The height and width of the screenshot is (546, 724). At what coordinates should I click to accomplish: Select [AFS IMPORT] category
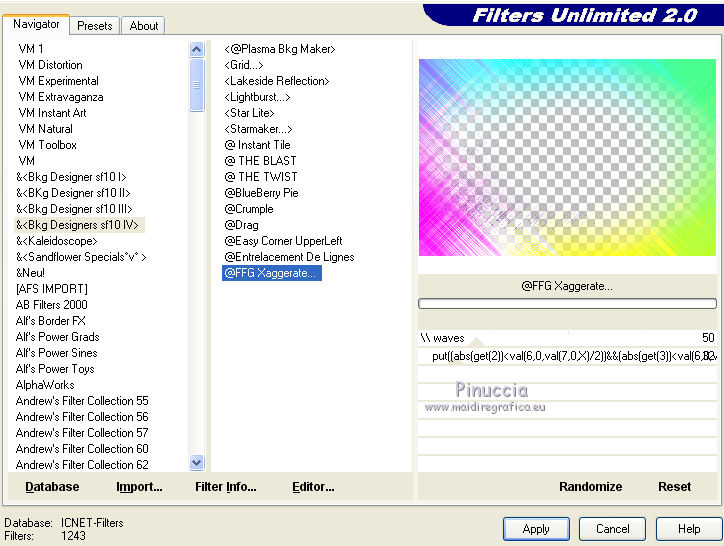[x=51, y=289]
